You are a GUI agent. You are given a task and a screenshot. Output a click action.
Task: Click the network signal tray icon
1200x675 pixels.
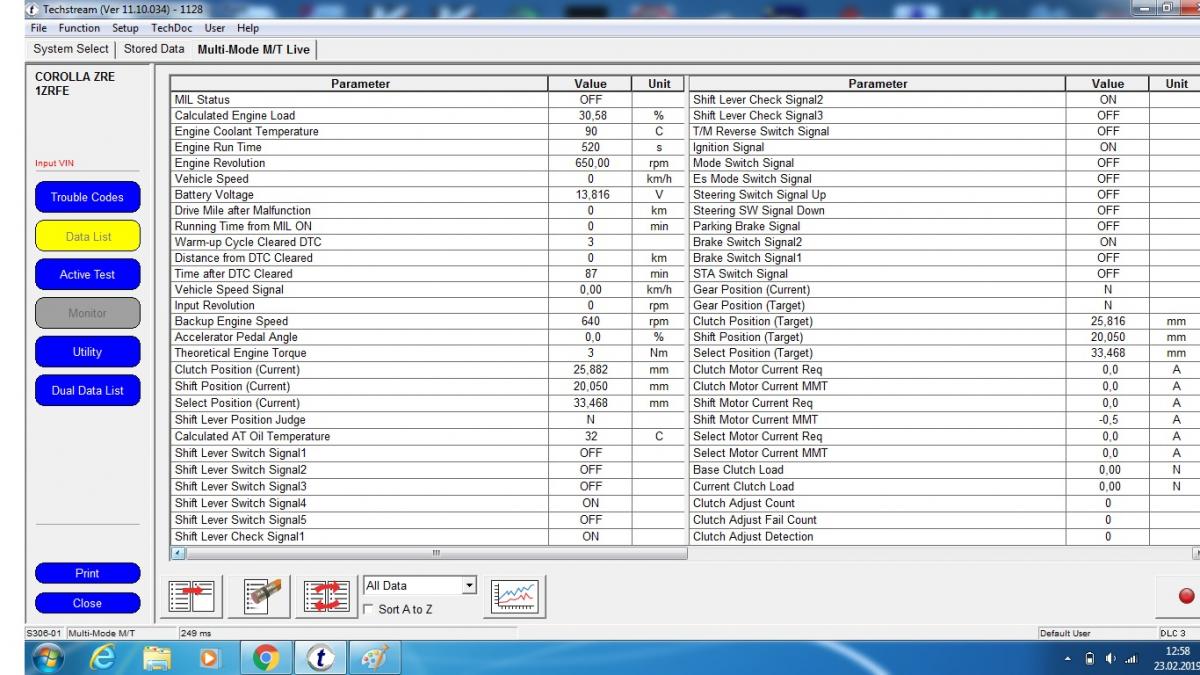click(1132, 659)
